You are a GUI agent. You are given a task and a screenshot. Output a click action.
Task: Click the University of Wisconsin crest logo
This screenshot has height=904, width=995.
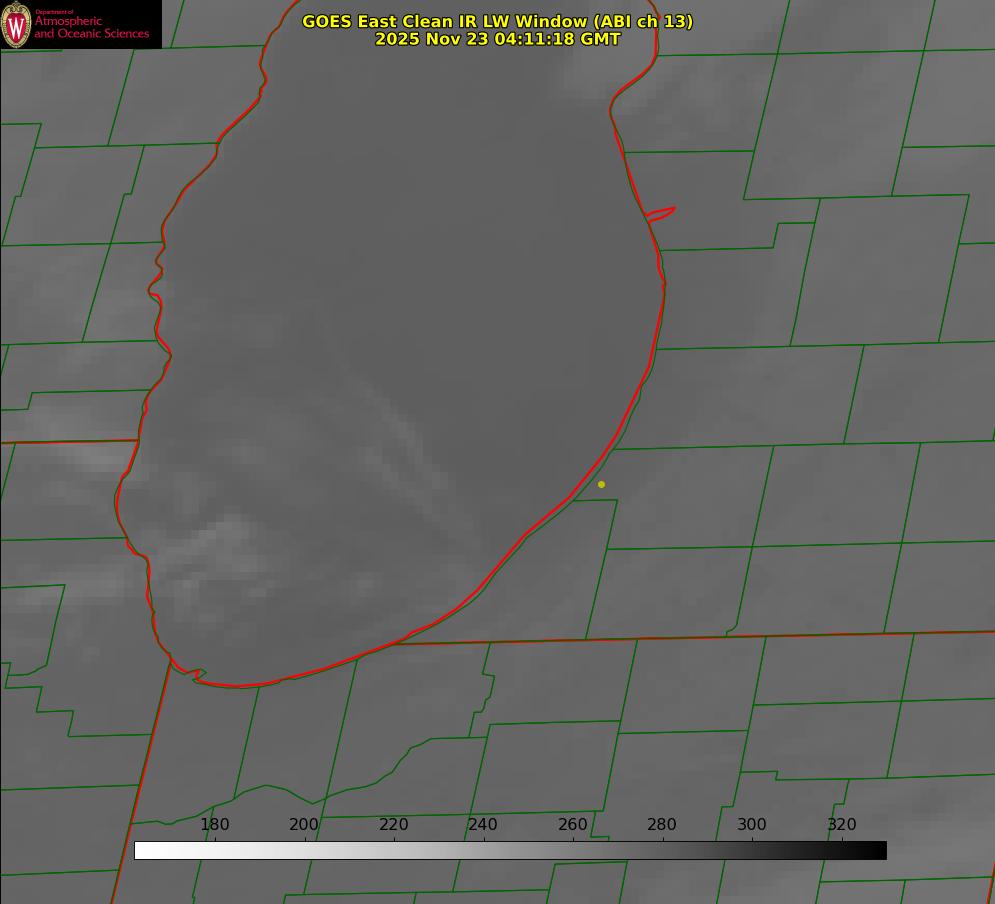coord(16,24)
